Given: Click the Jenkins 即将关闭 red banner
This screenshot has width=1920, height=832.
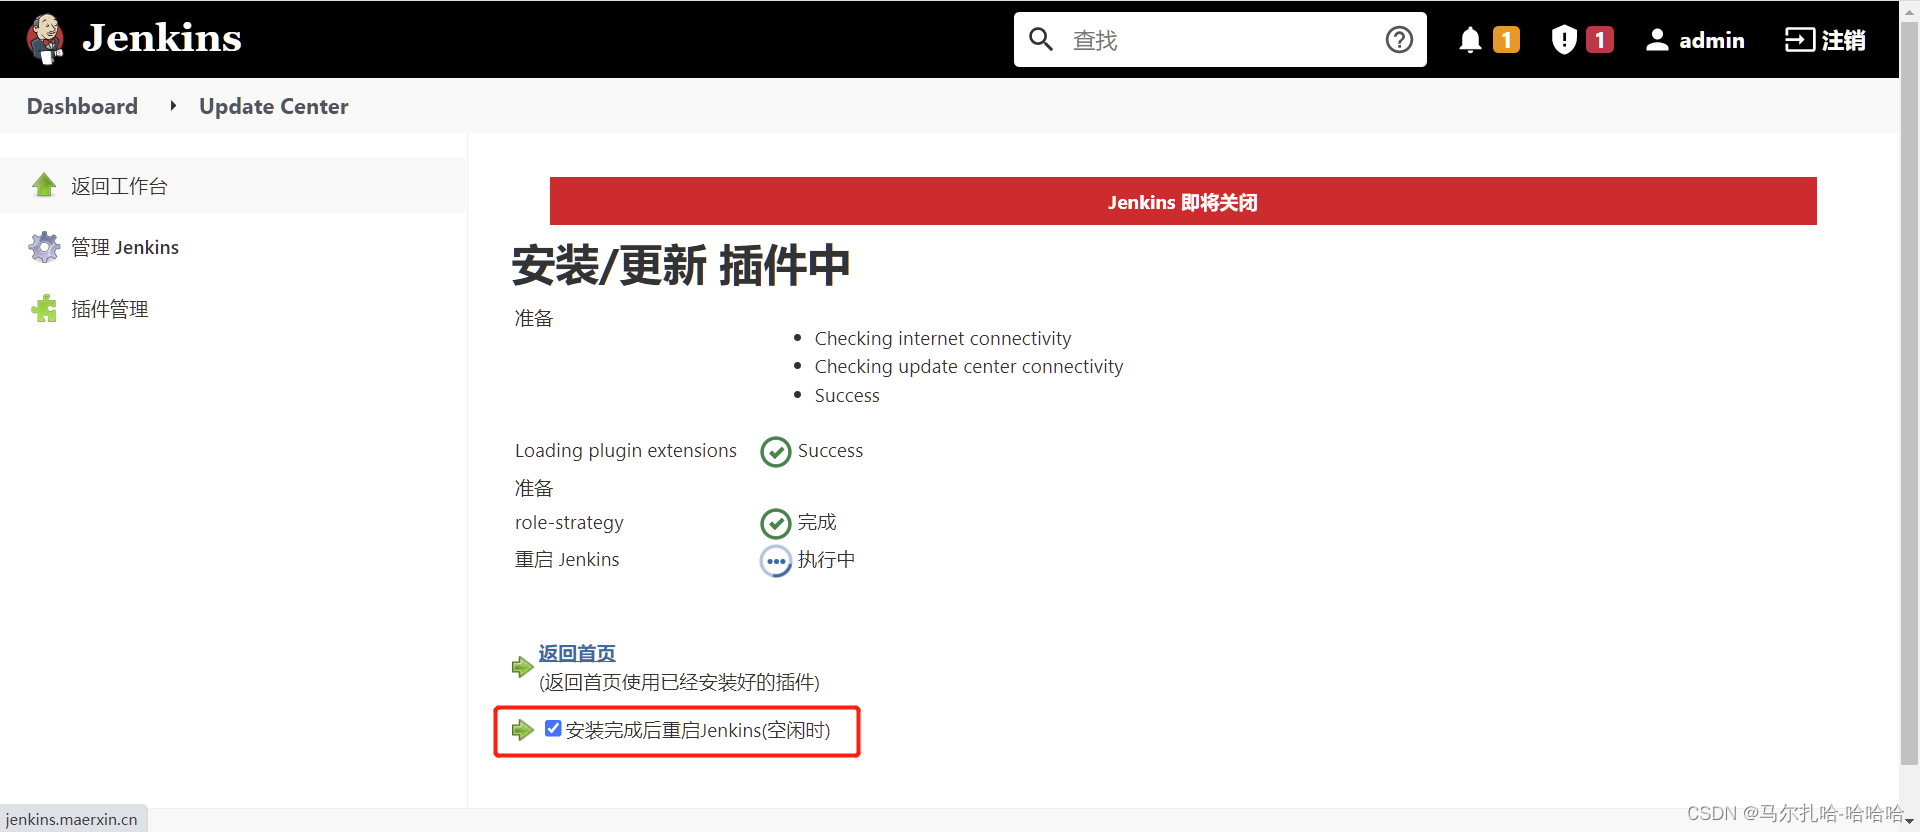Looking at the screenshot, I should coord(1183,201).
